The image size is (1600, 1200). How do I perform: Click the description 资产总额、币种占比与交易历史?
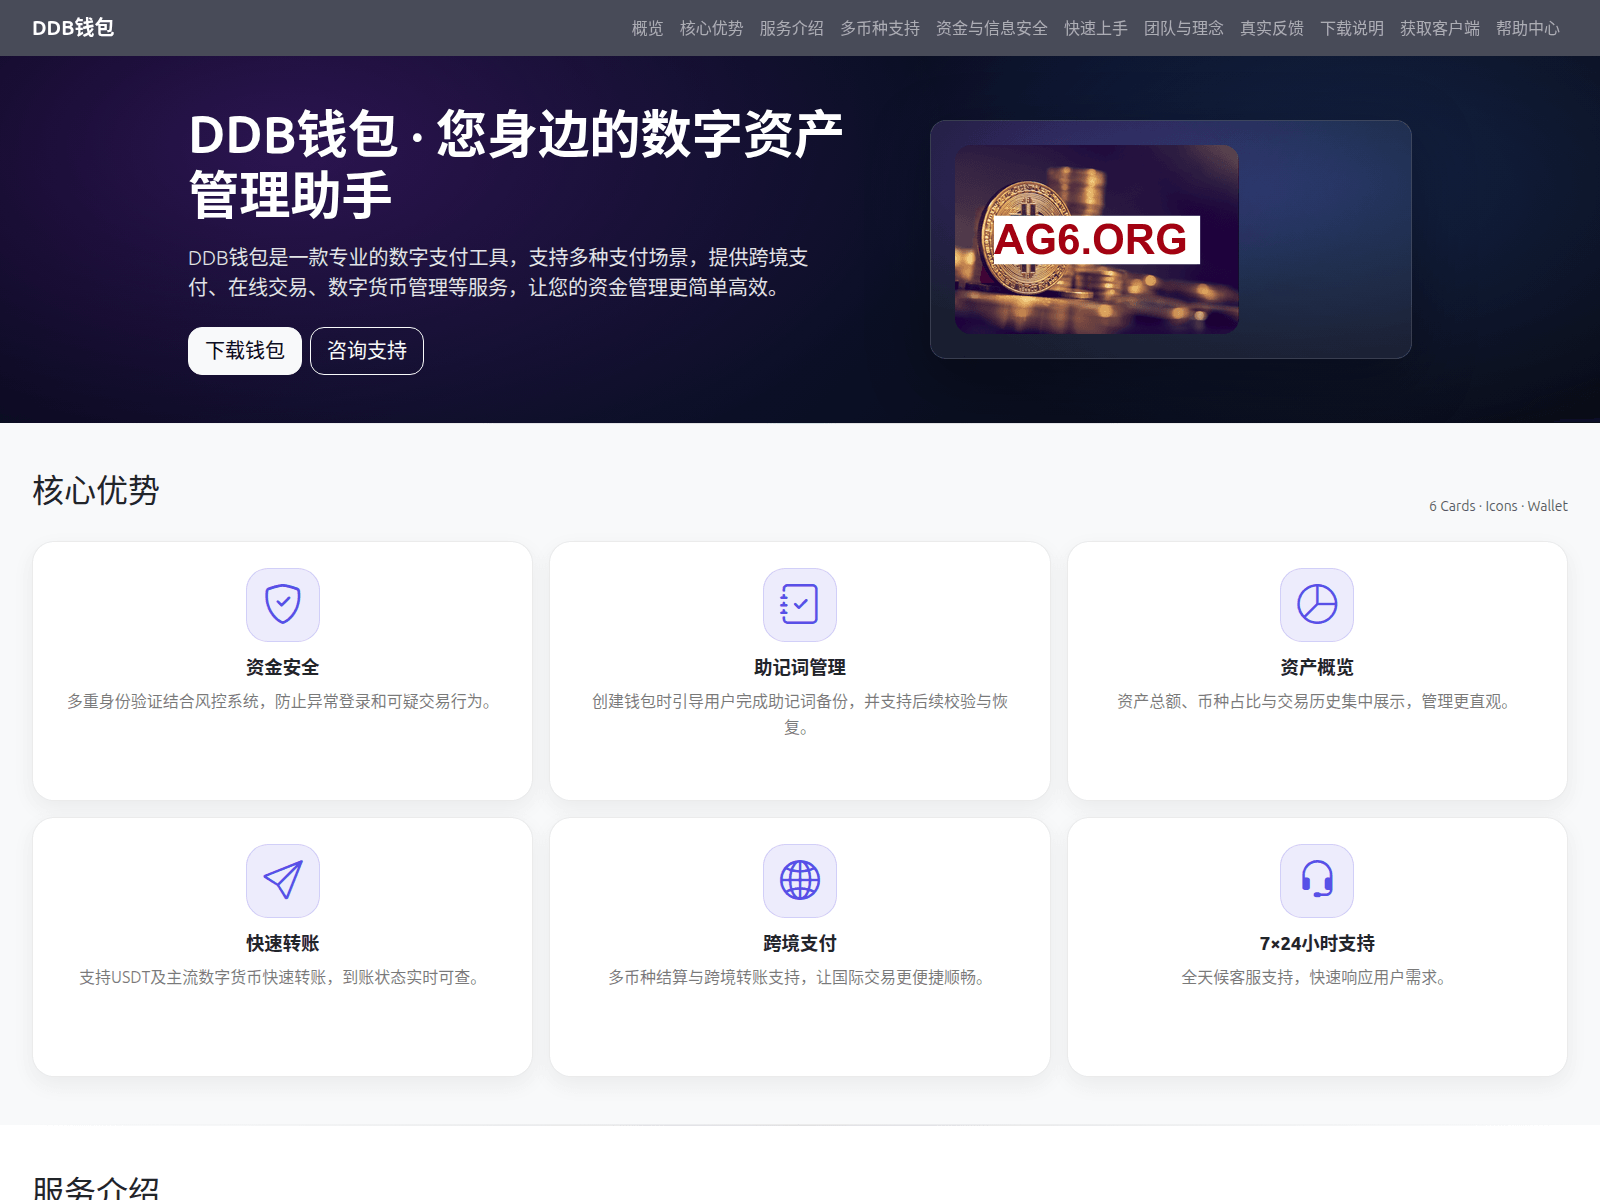[1317, 701]
